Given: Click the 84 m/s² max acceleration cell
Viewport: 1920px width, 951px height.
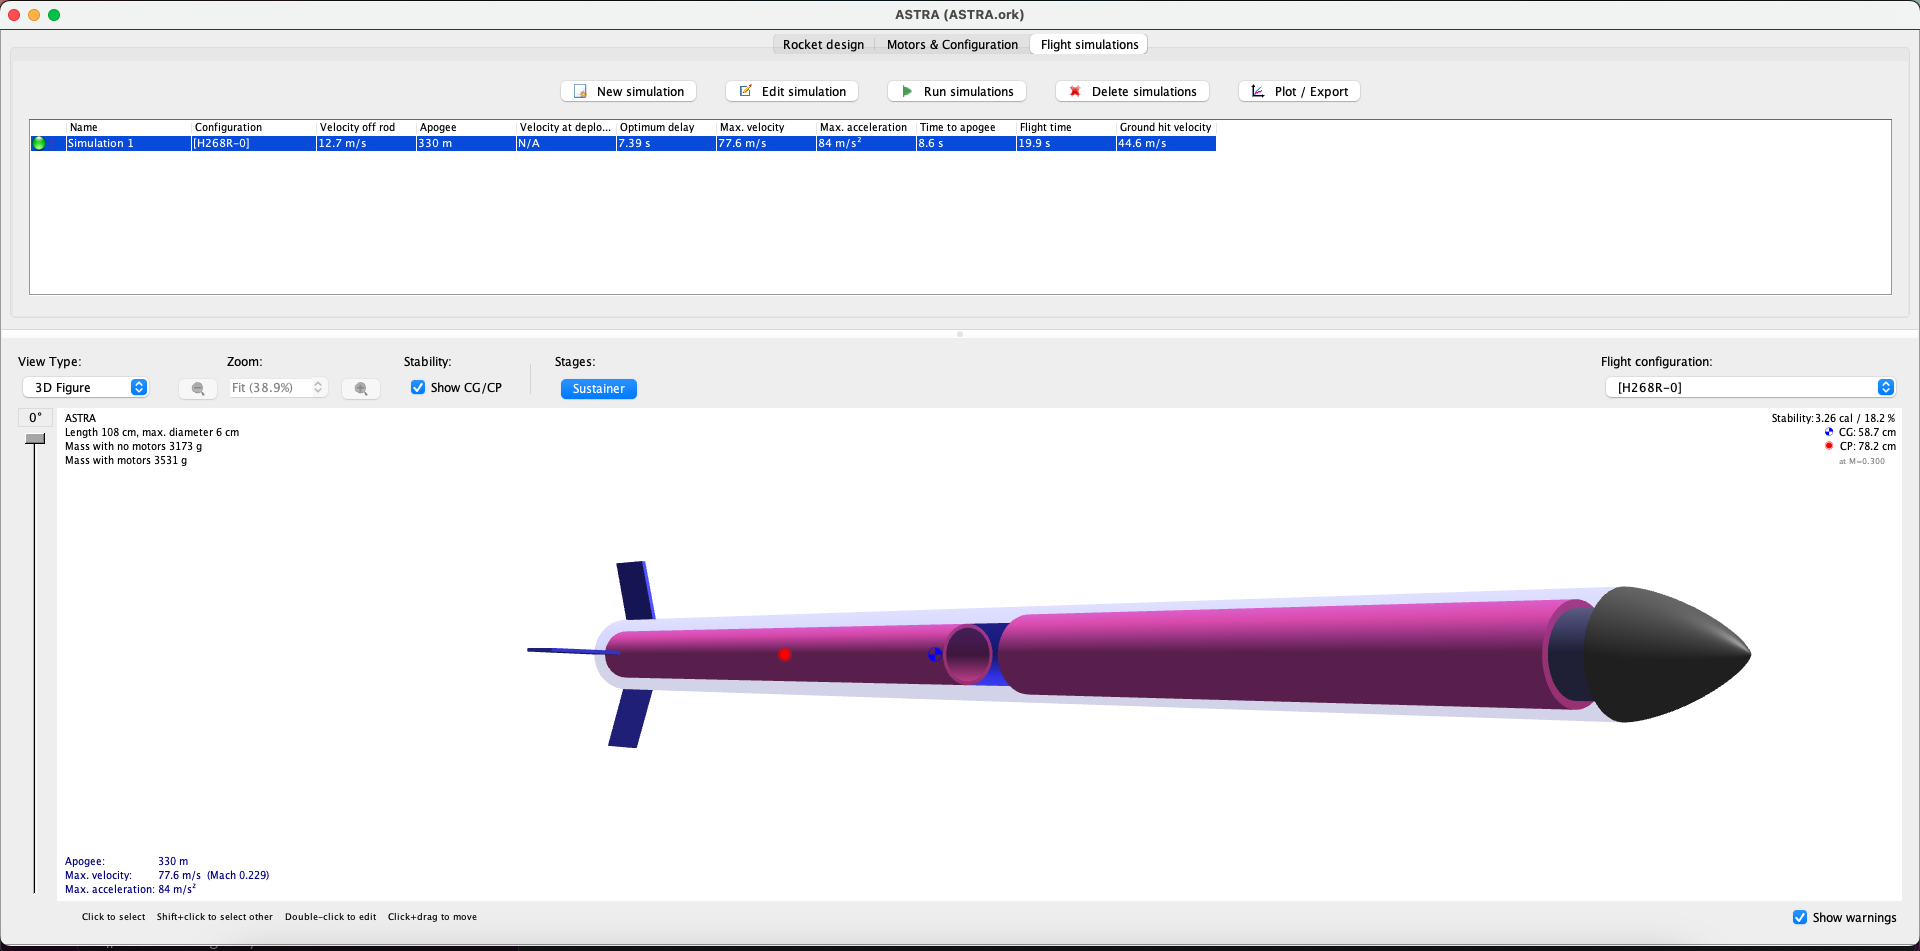Looking at the screenshot, I should pyautogui.click(x=866, y=143).
